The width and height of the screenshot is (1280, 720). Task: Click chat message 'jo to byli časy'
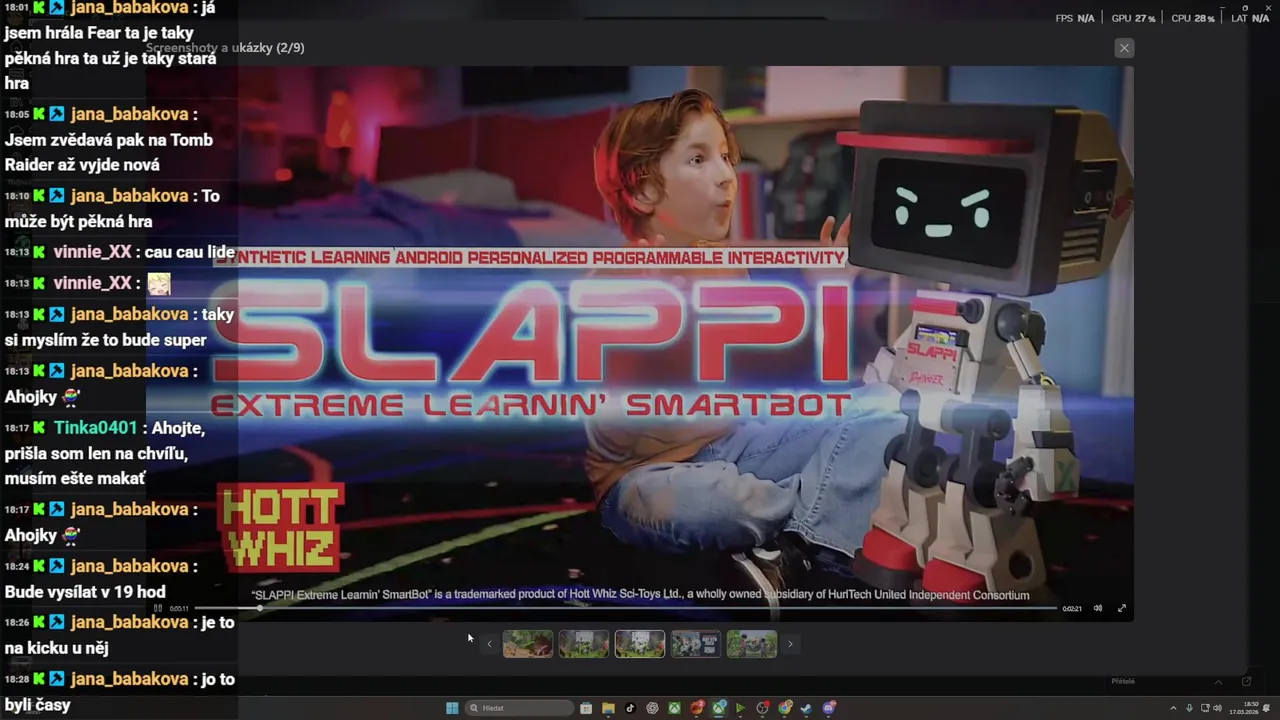click(x=120, y=692)
